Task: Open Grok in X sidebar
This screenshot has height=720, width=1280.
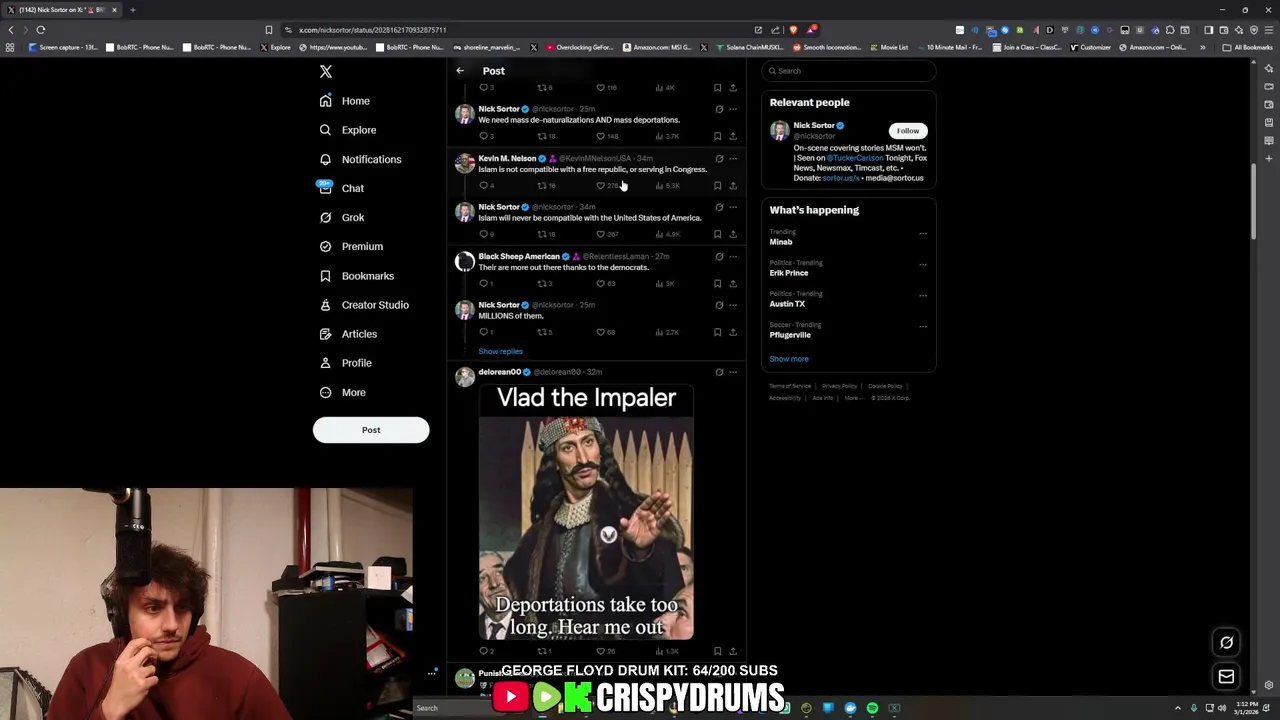Action: [x=341, y=217]
